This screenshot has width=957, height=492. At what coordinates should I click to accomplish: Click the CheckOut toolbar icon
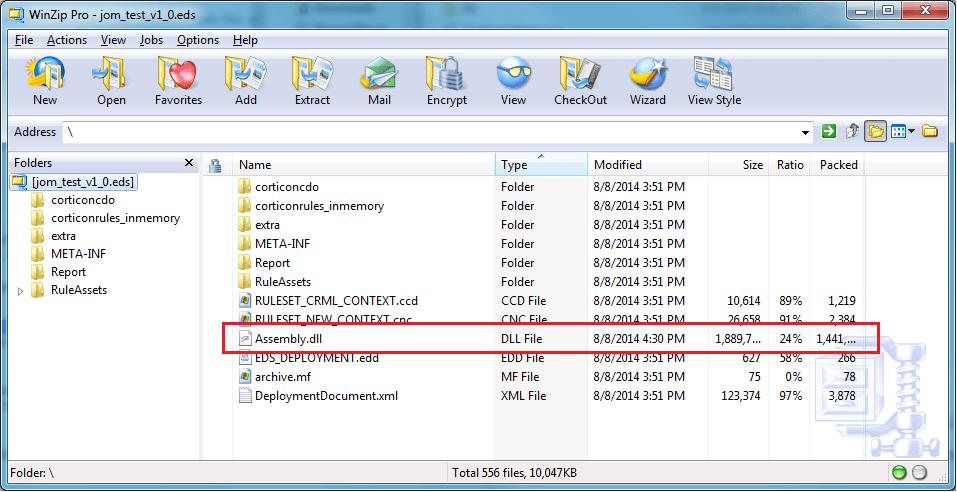[580, 80]
